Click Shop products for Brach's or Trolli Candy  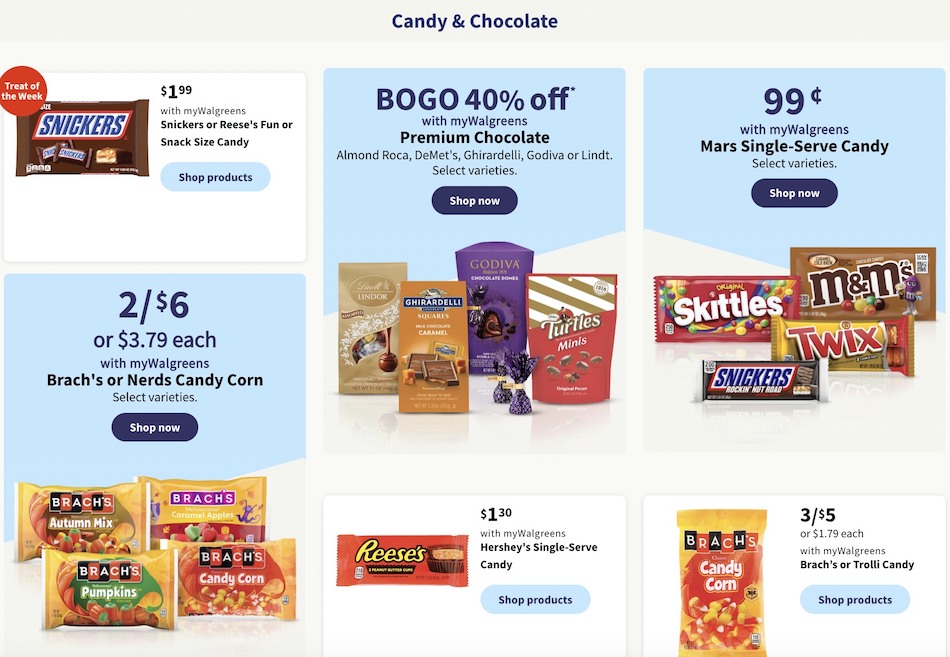point(855,599)
